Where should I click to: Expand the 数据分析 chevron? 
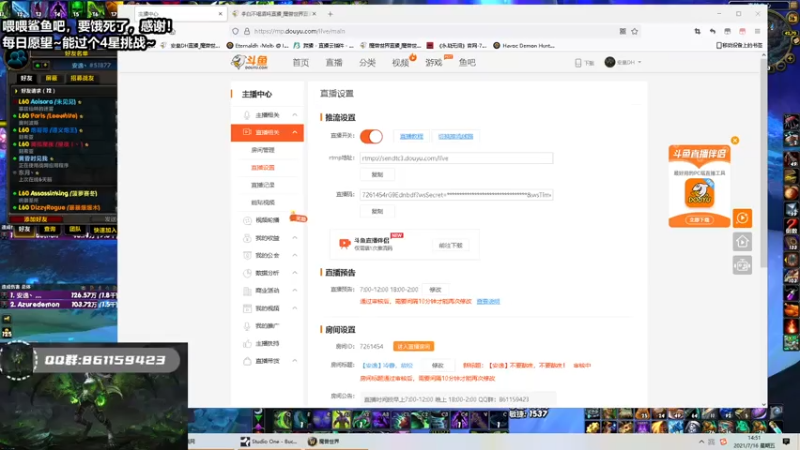pos(295,273)
